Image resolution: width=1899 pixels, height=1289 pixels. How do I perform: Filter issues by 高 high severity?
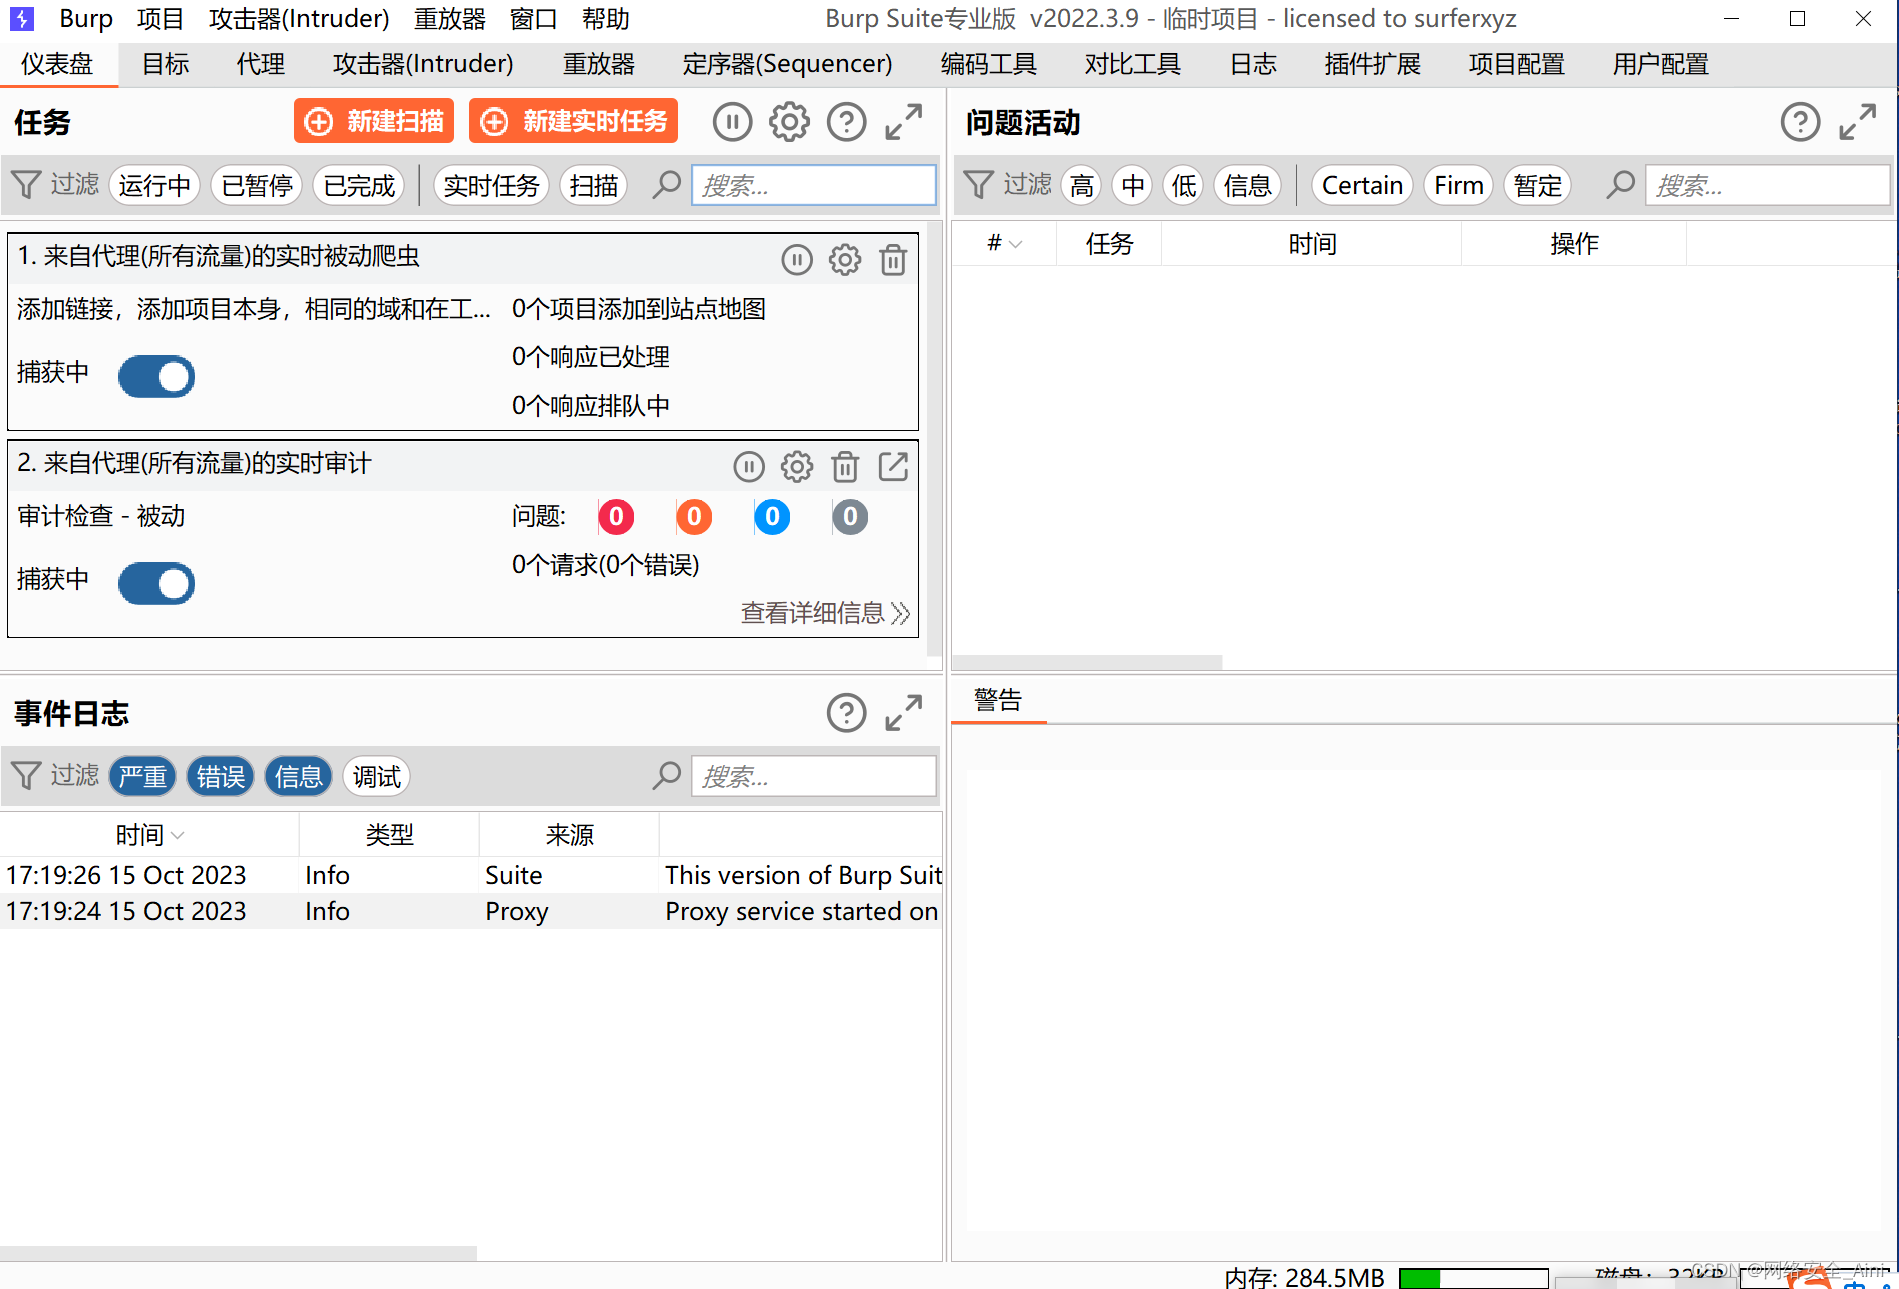[x=1082, y=186]
